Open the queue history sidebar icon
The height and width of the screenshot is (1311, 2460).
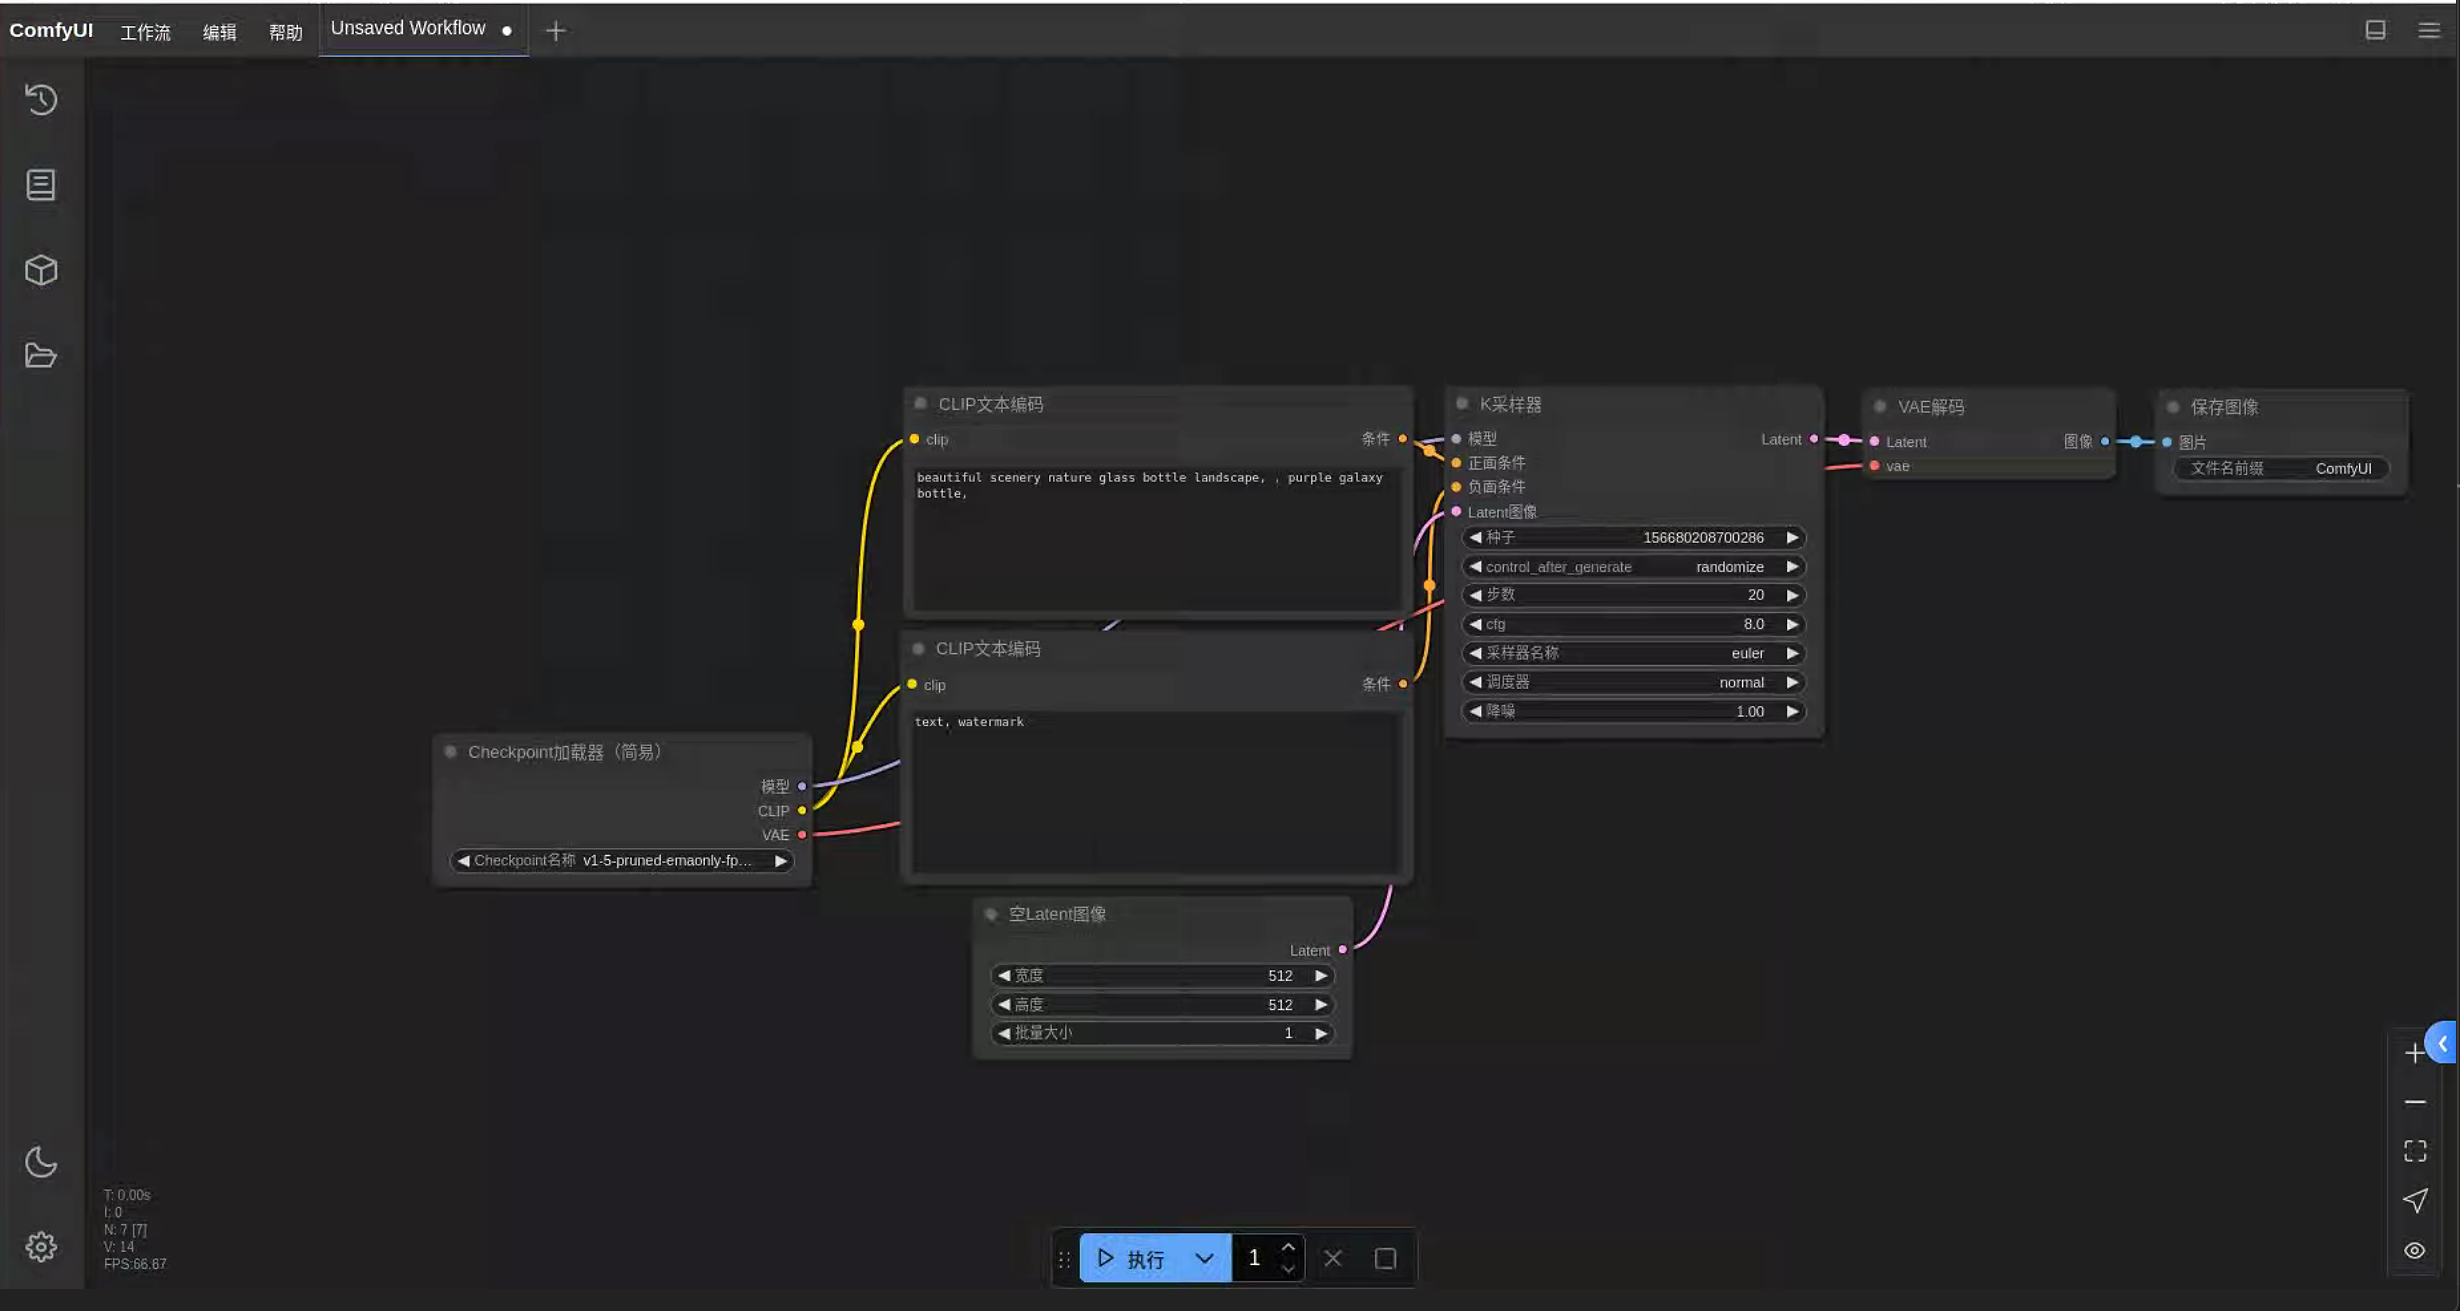[41, 99]
